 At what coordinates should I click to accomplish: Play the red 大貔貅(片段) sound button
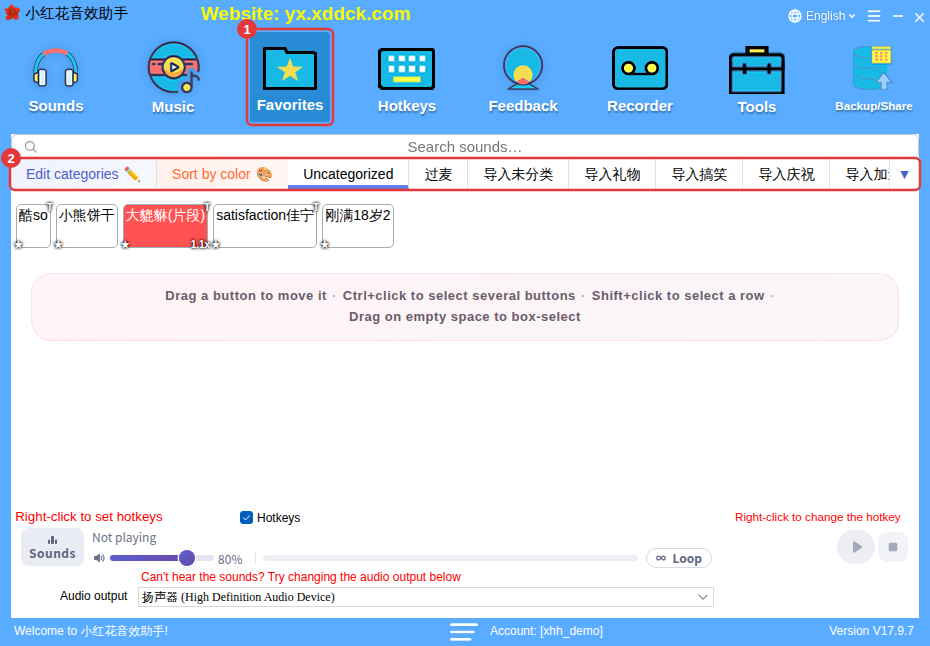coord(165,226)
